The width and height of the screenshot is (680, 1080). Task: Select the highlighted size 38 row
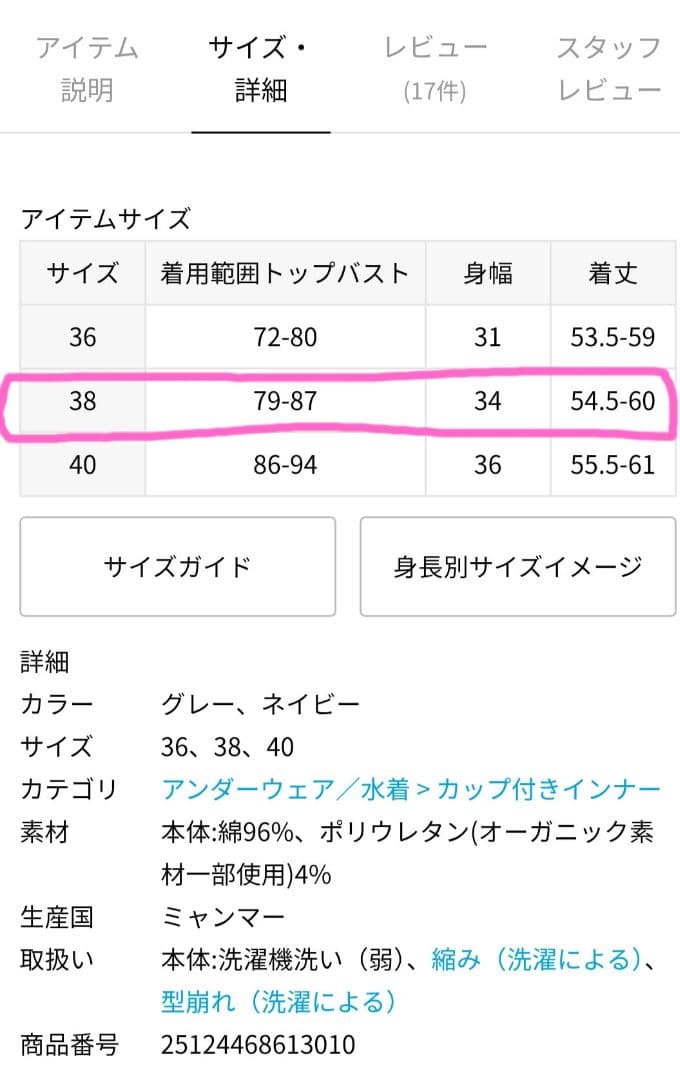(x=340, y=400)
